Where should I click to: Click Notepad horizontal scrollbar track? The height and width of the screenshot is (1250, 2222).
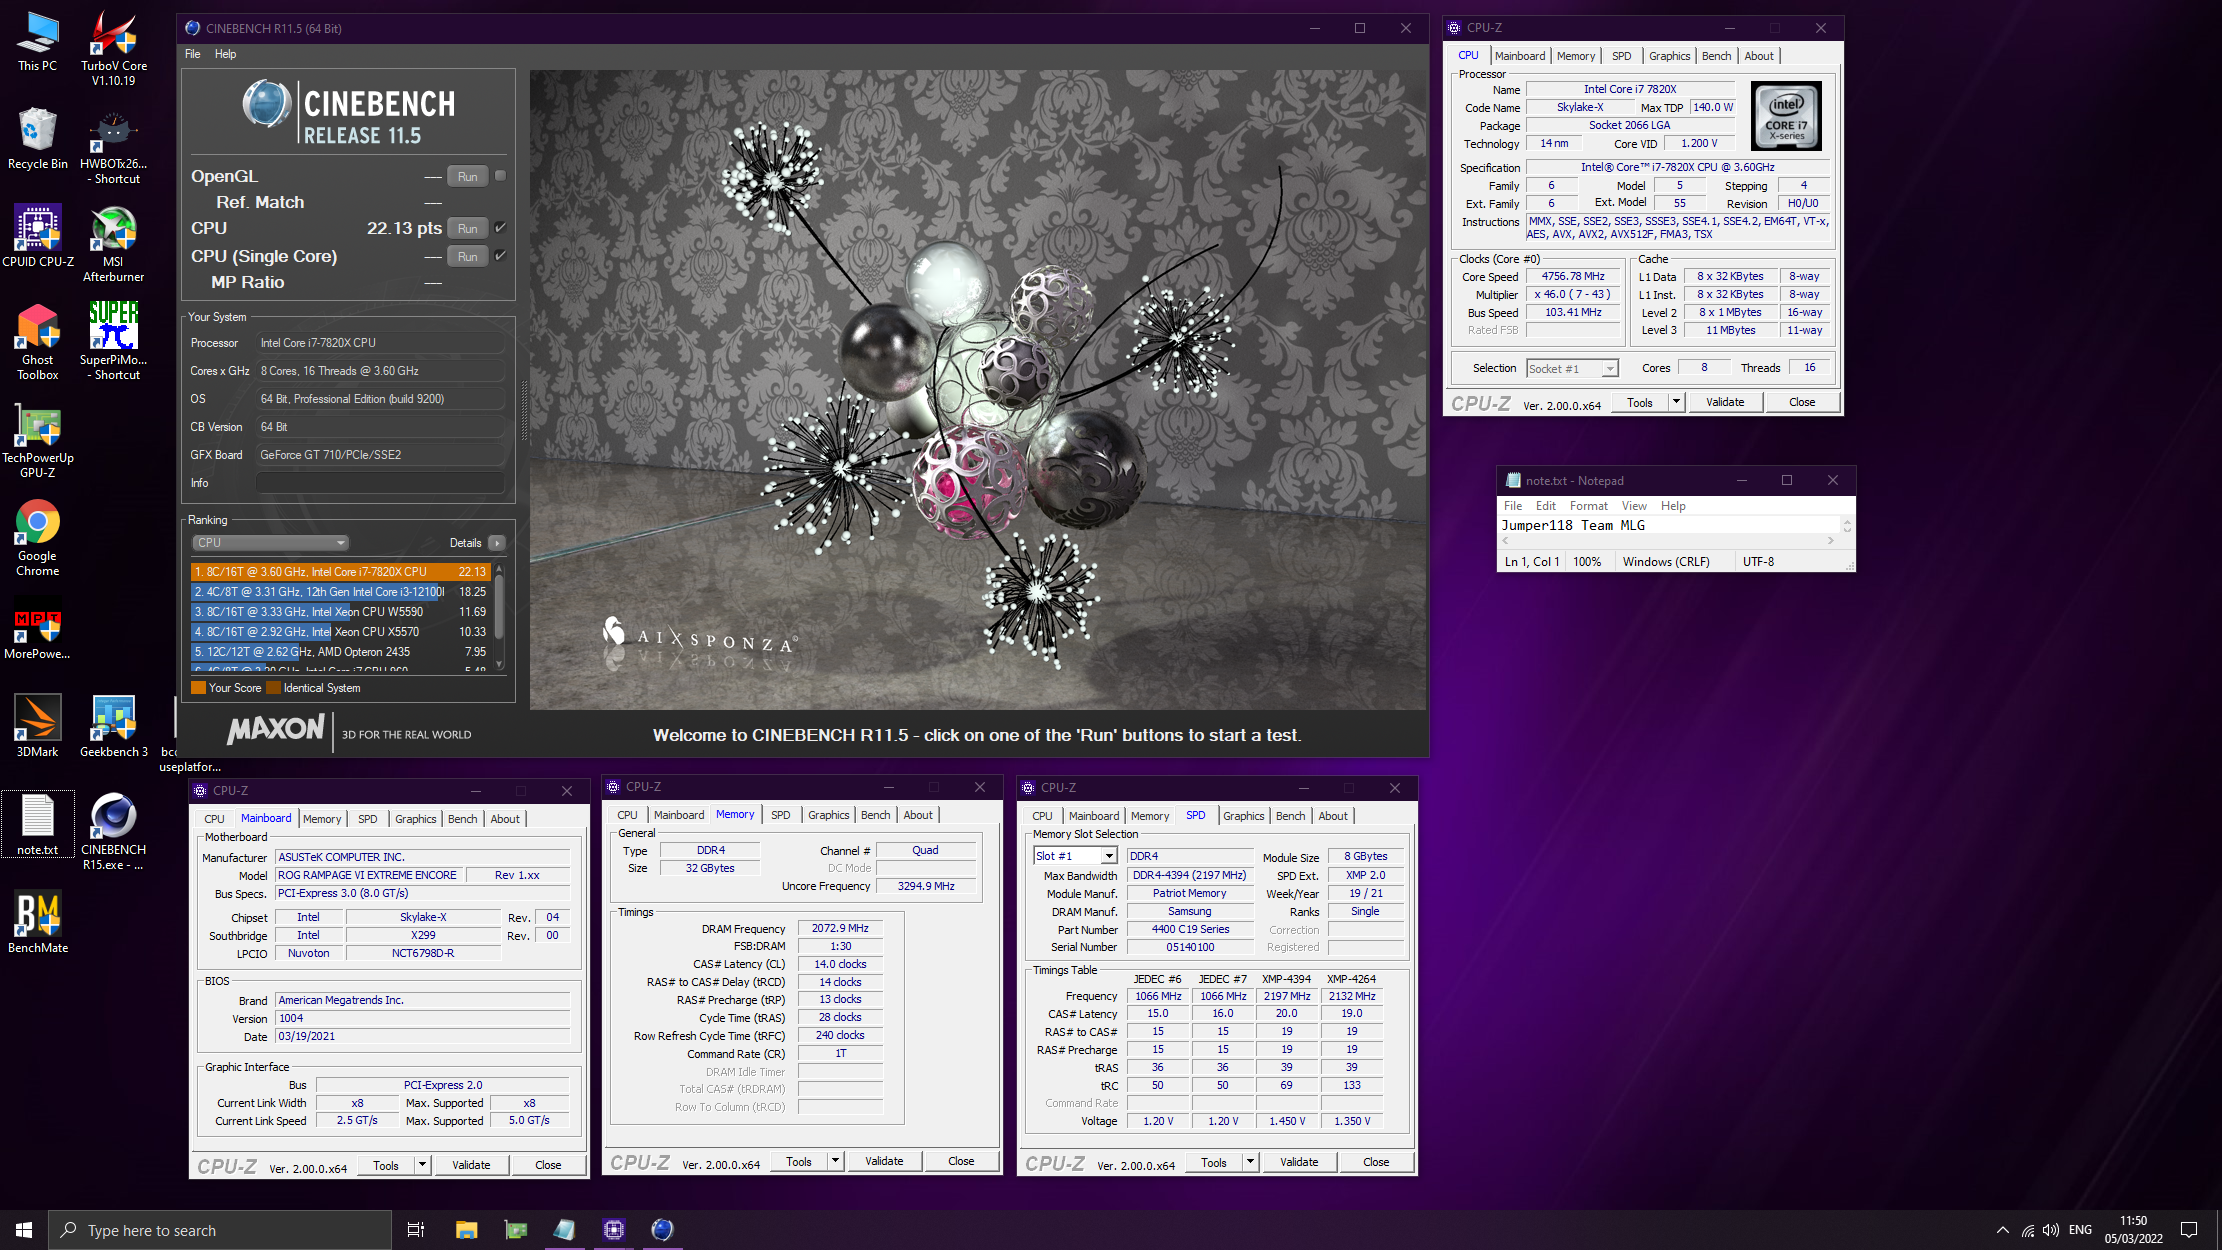[1667, 541]
